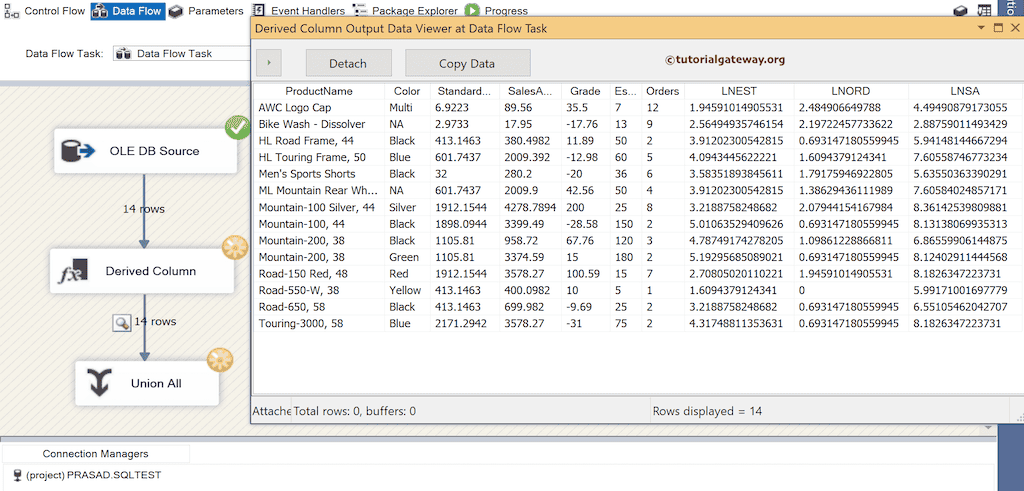
Task: Click the Detach button
Action: [x=348, y=63]
